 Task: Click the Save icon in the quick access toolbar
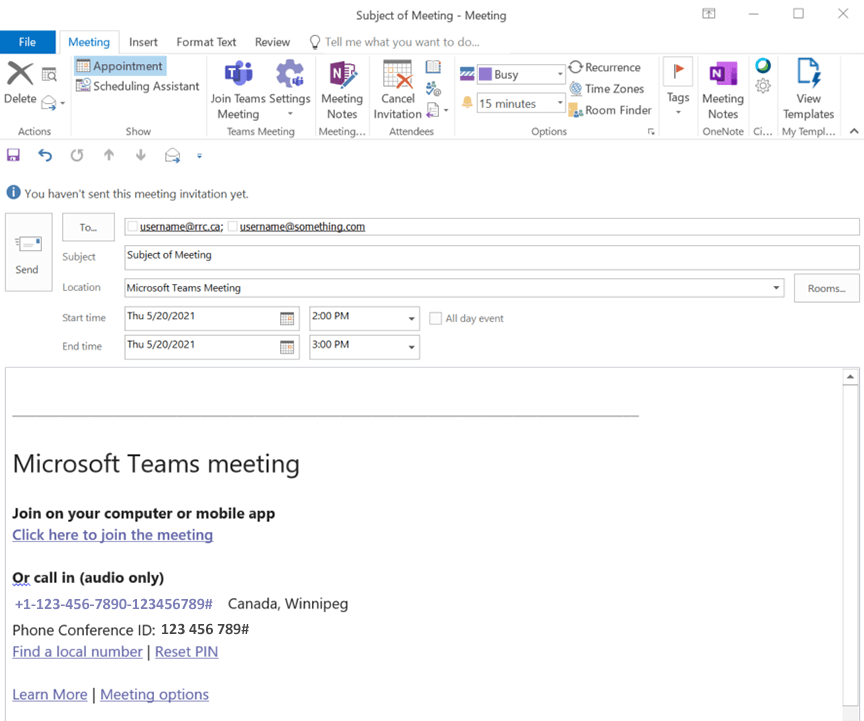[x=13, y=155]
